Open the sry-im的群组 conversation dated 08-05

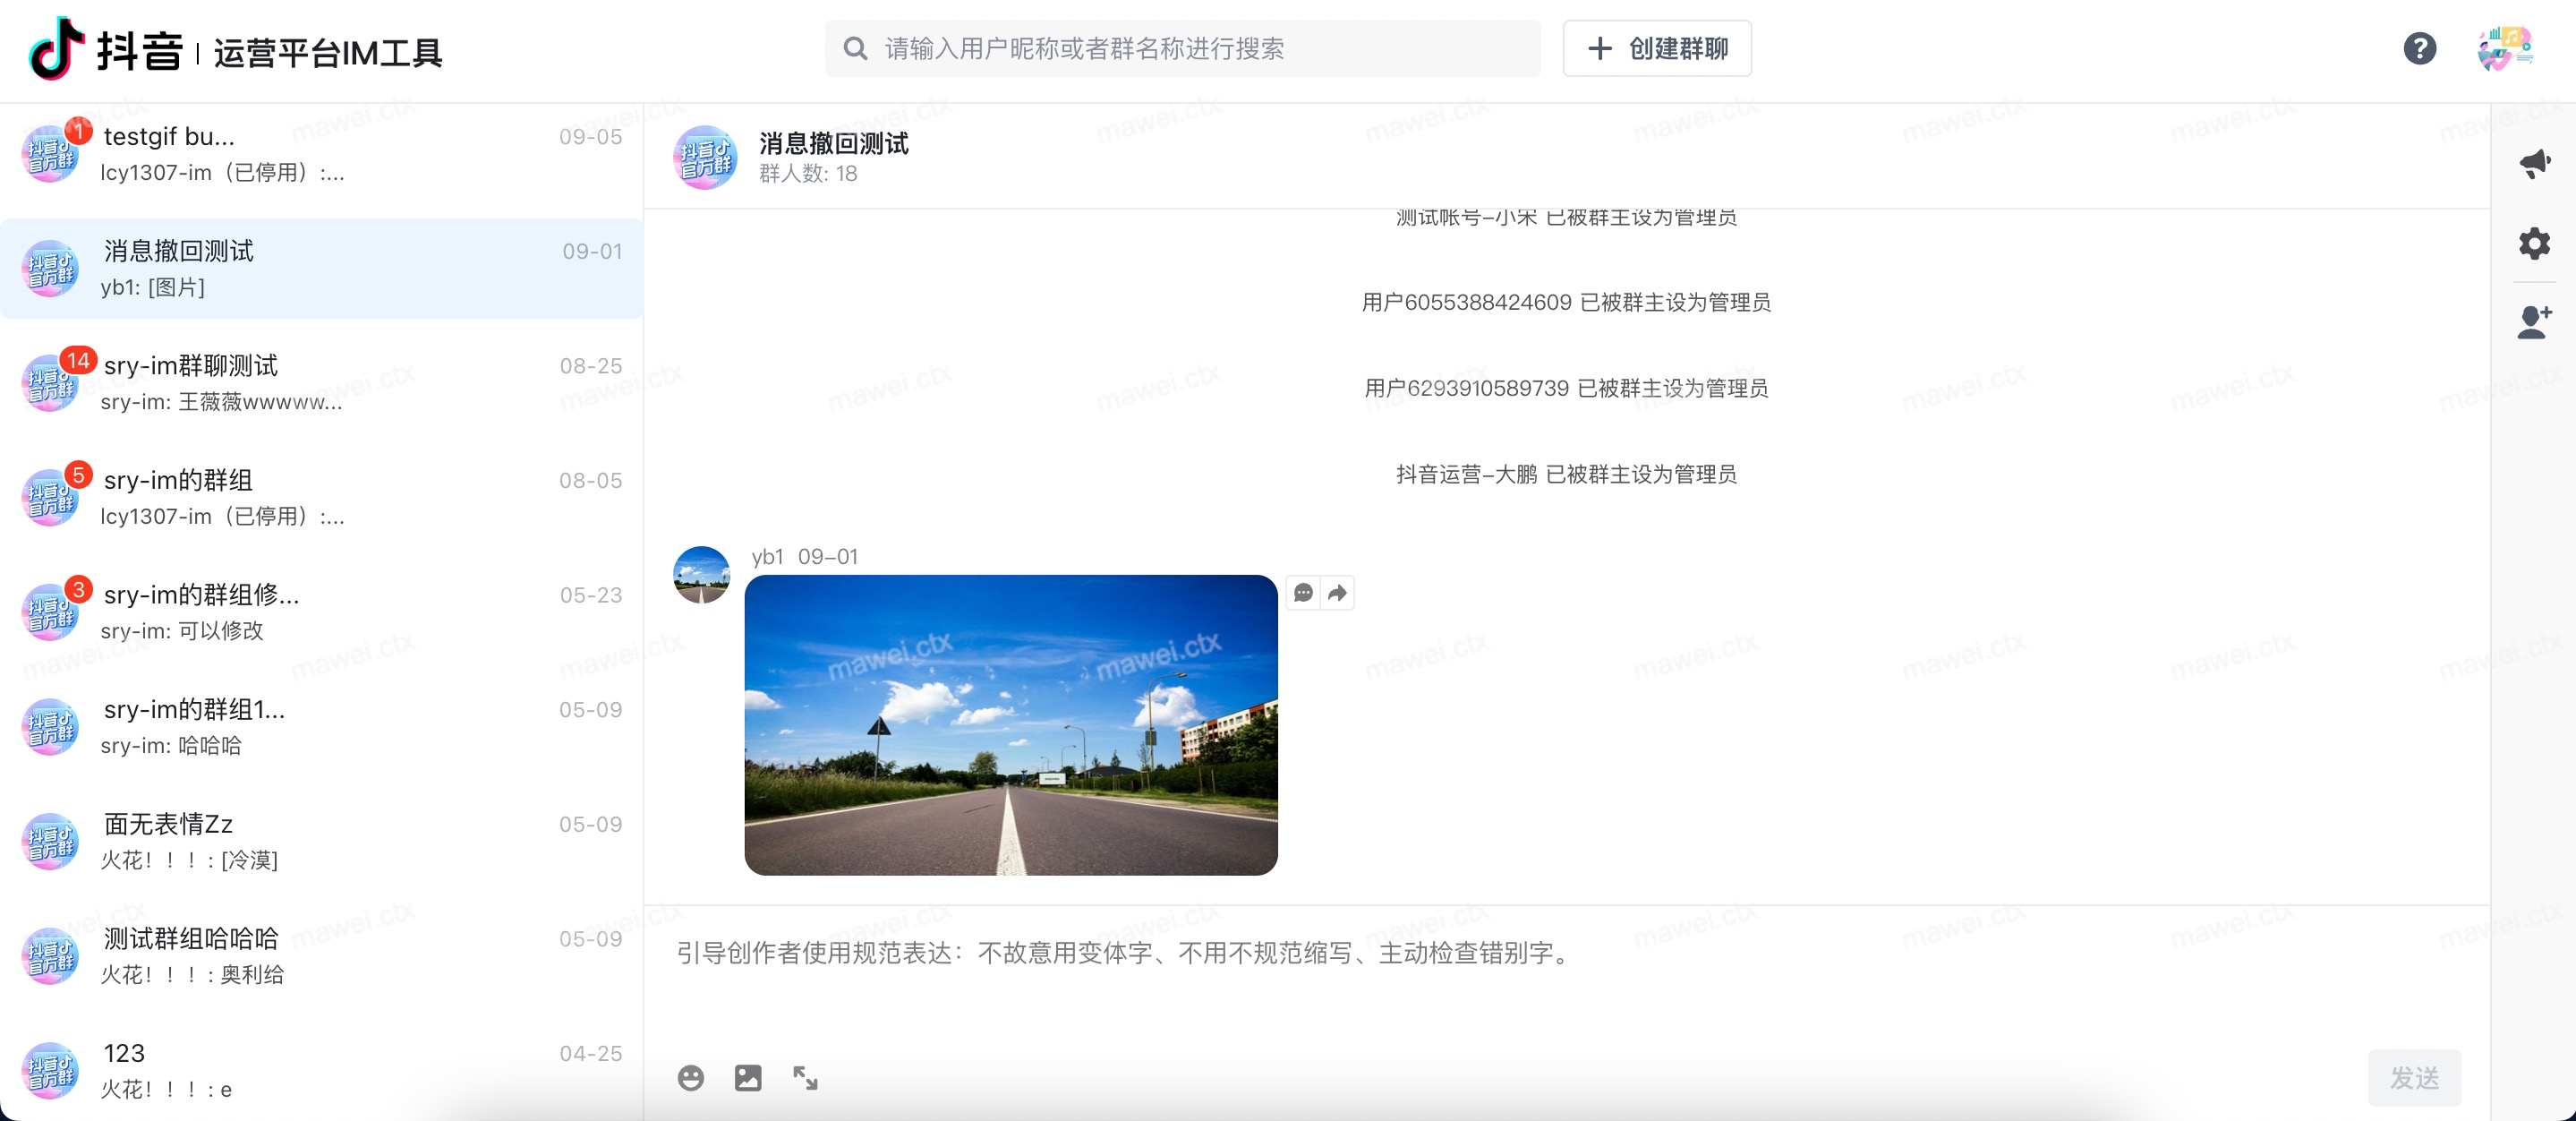(321, 497)
